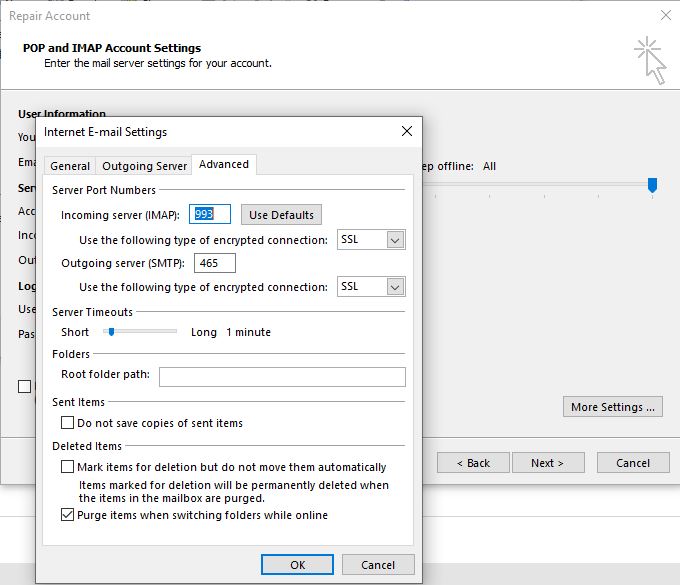Click the Use Defaults button

click(281, 215)
